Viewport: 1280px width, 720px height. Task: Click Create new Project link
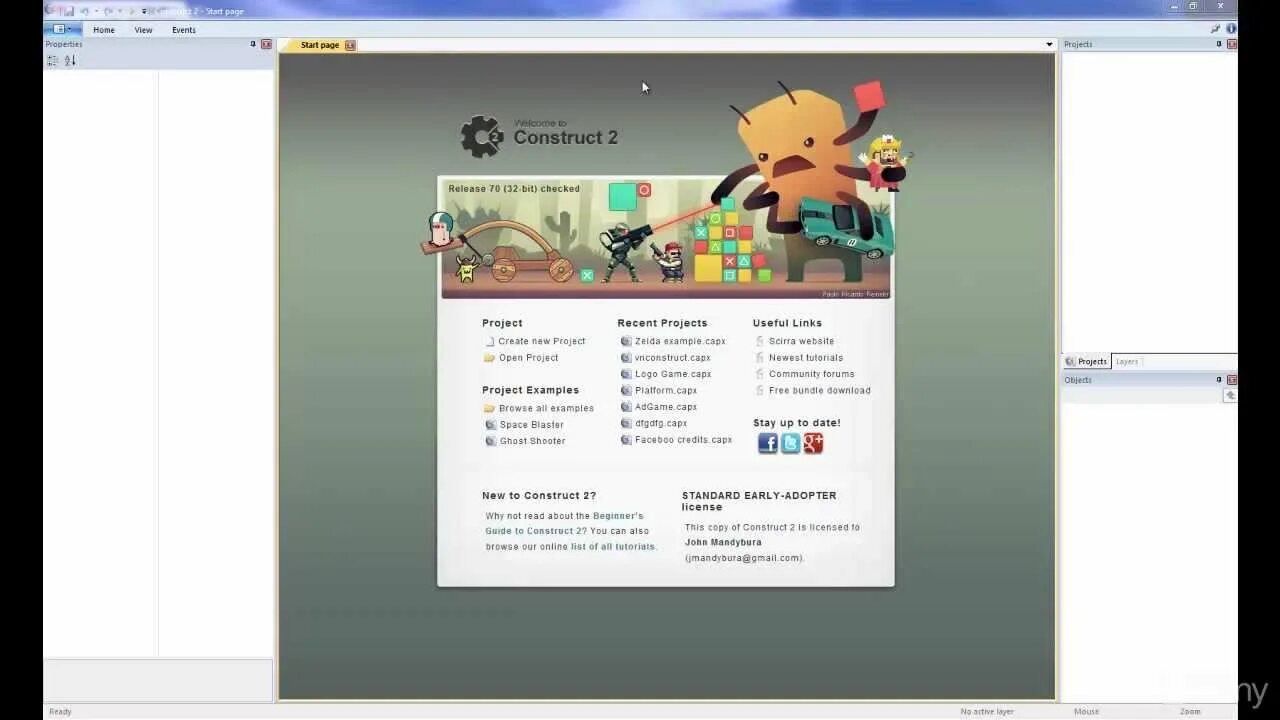coord(542,342)
